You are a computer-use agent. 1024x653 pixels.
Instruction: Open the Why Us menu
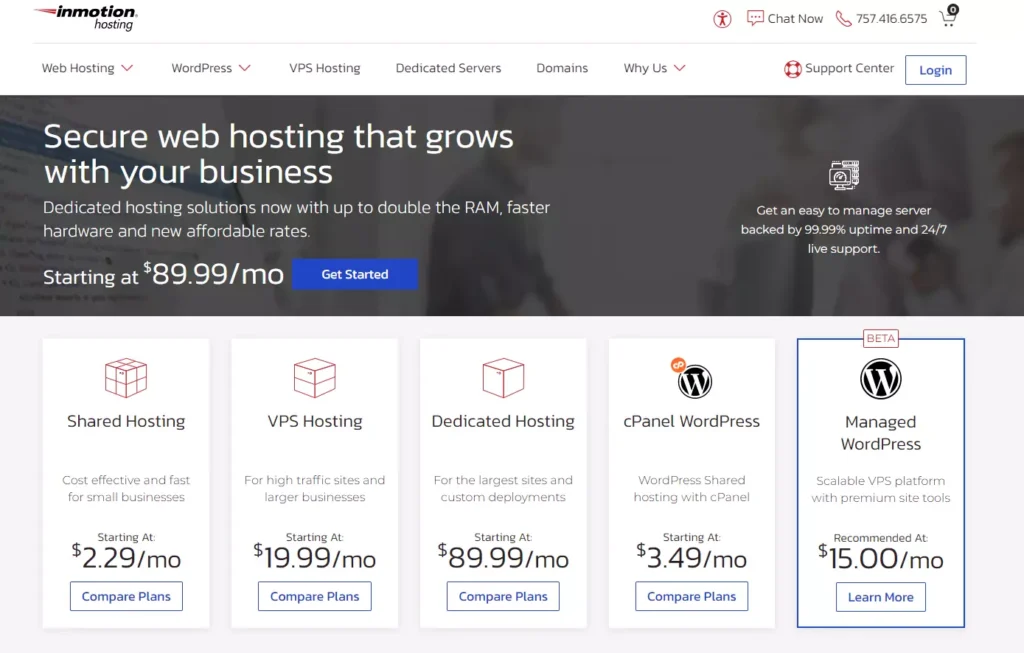pyautogui.click(x=654, y=68)
